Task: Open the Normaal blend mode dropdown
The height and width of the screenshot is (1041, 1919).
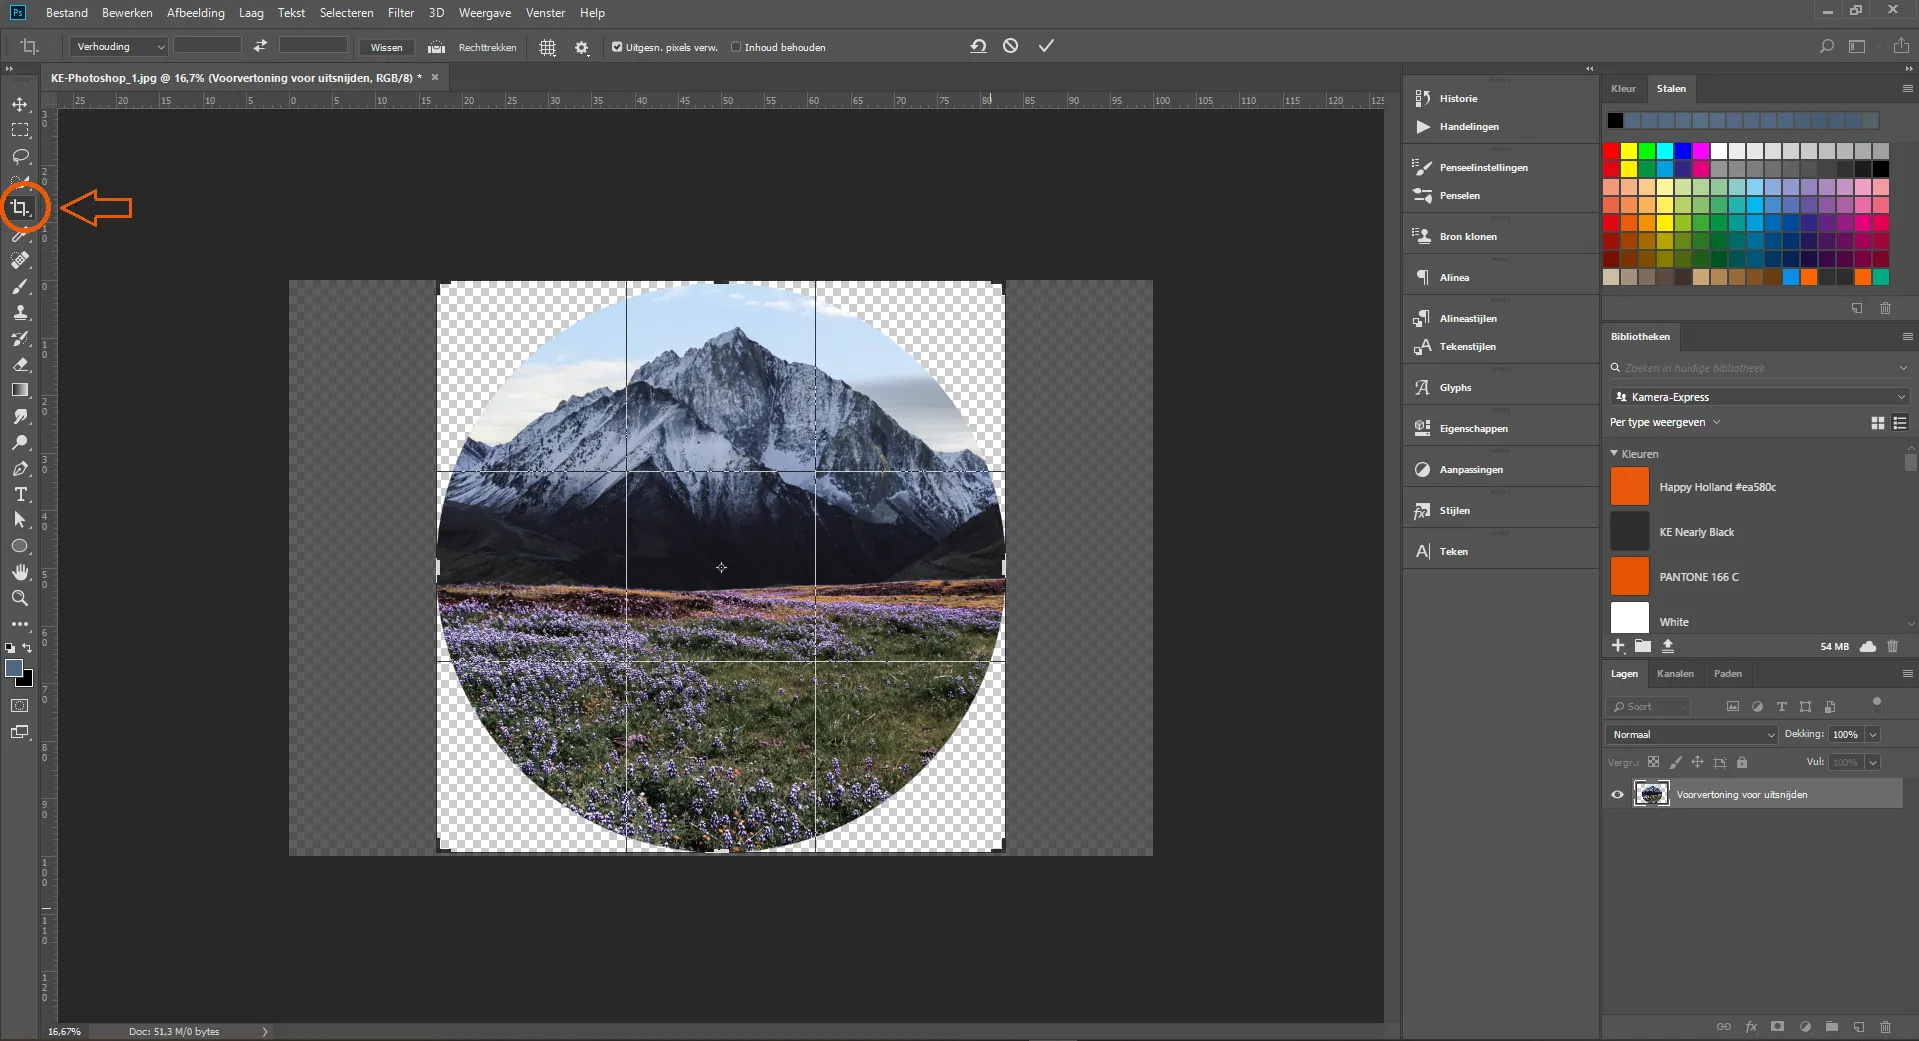Action: (x=1692, y=735)
